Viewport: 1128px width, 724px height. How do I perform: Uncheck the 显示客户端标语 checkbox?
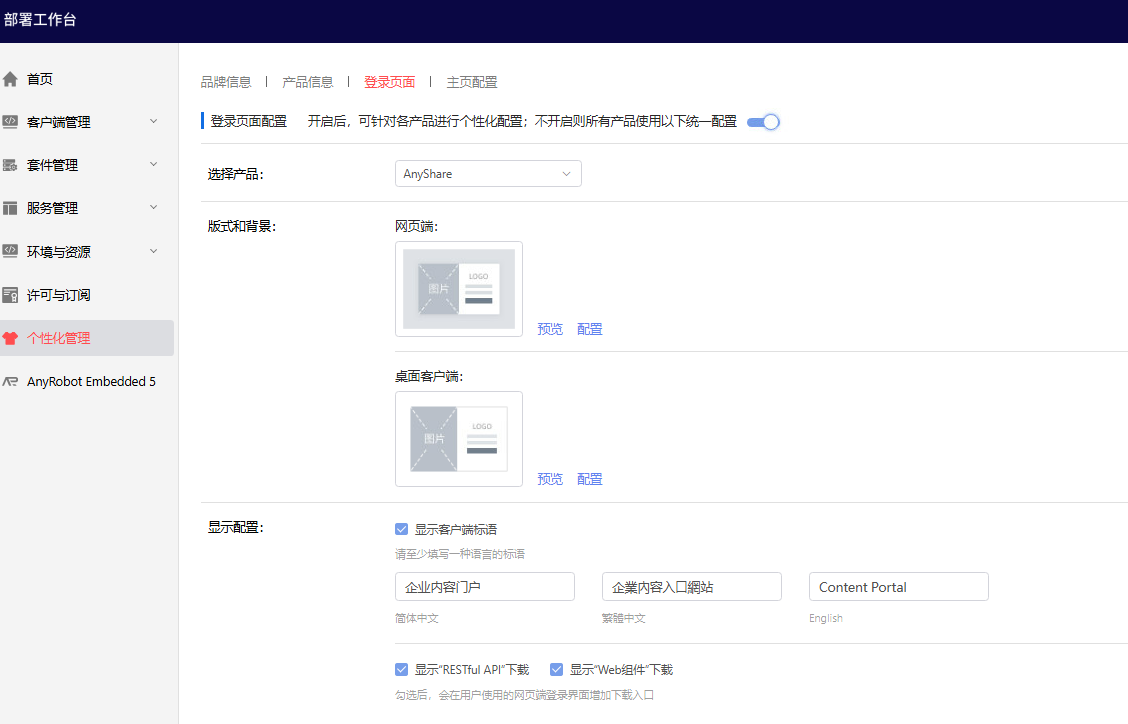coord(402,529)
